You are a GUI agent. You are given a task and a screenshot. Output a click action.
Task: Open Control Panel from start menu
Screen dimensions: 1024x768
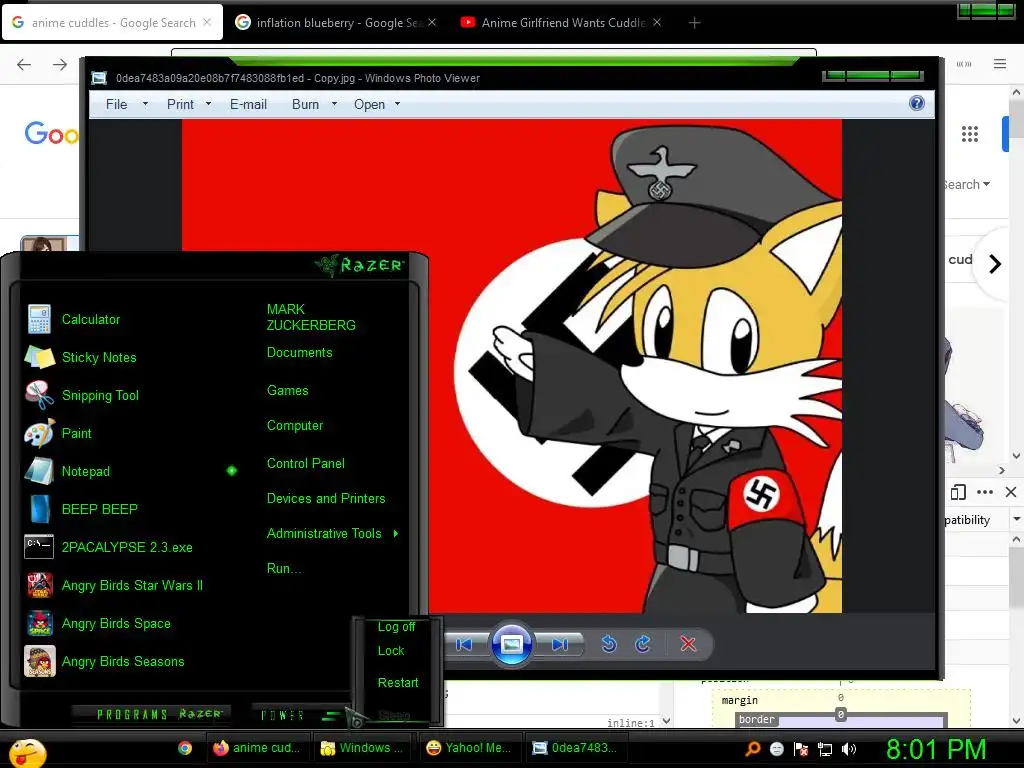pos(306,464)
